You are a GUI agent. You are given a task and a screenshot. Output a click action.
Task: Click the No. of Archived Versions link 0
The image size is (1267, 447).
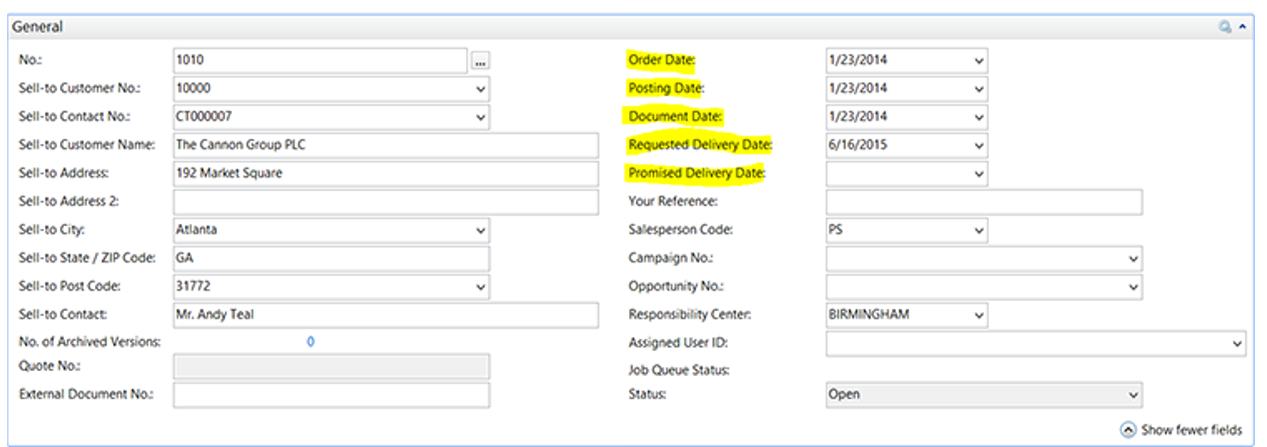click(310, 342)
